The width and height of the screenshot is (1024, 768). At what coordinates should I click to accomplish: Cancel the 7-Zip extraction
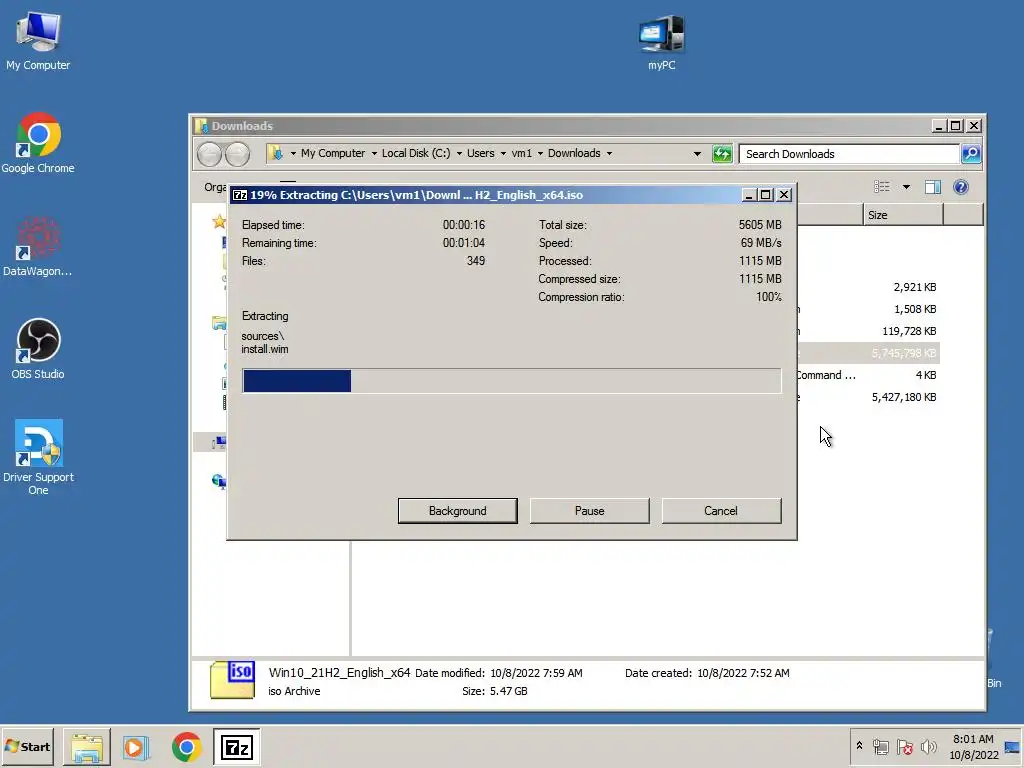(721, 511)
